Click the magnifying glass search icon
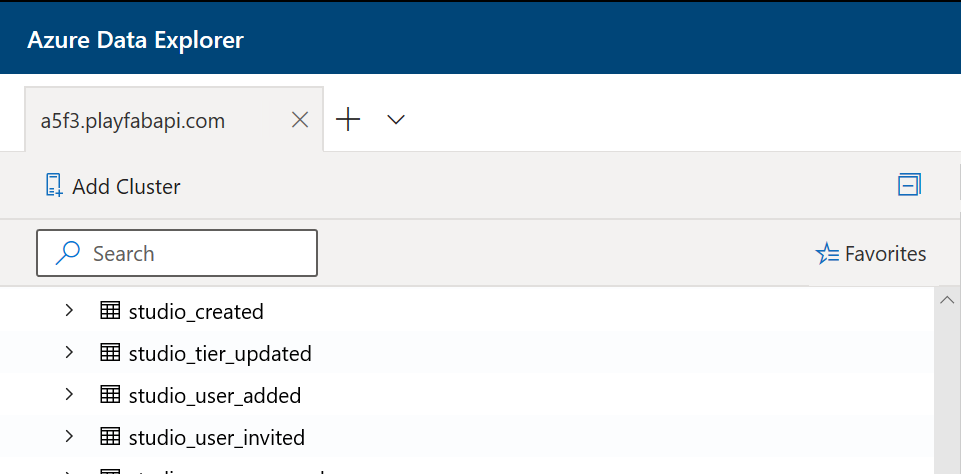The height and width of the screenshot is (474, 961). click(x=67, y=253)
